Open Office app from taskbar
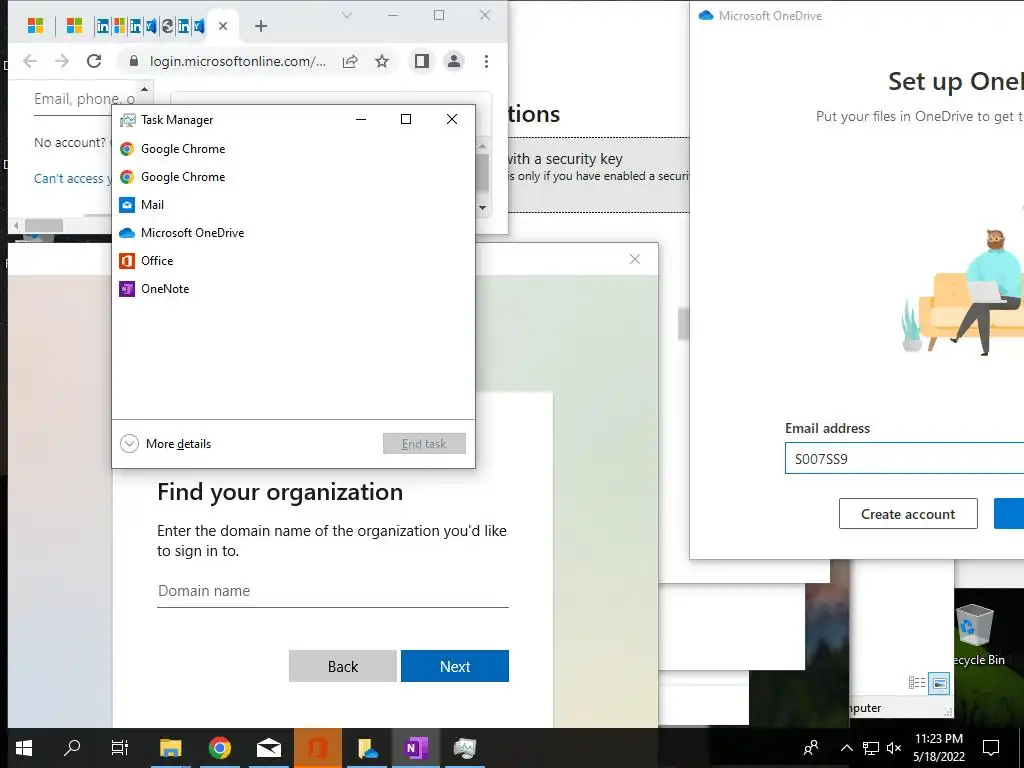The image size is (1024, 768). pos(318,748)
